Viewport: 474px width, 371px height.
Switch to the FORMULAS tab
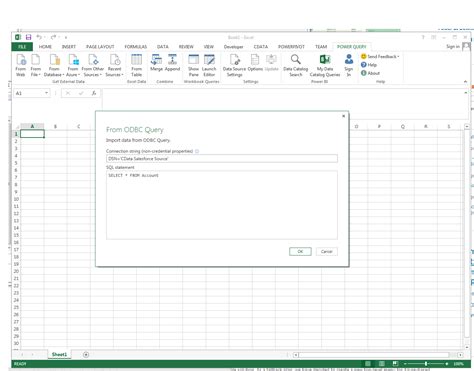[x=136, y=47]
